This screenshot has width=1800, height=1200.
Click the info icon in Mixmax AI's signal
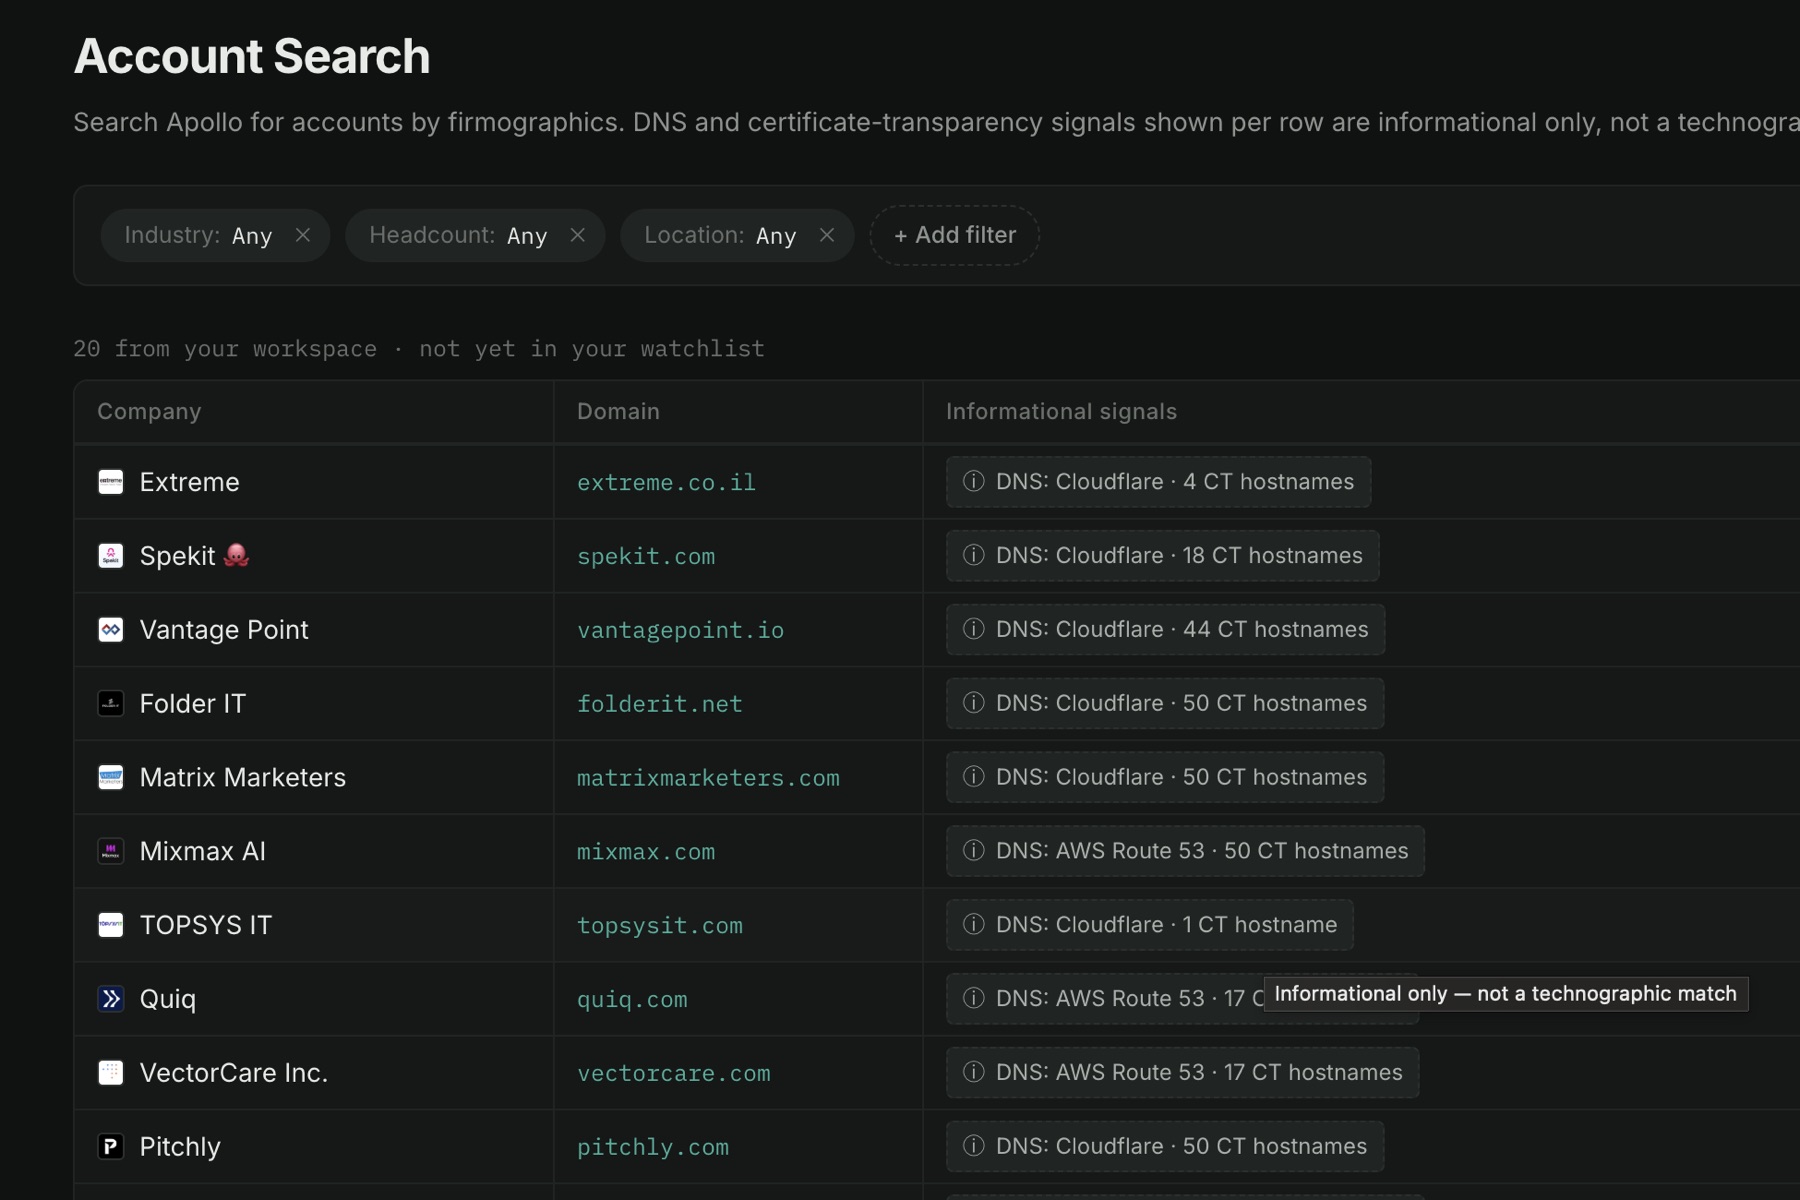[974, 851]
